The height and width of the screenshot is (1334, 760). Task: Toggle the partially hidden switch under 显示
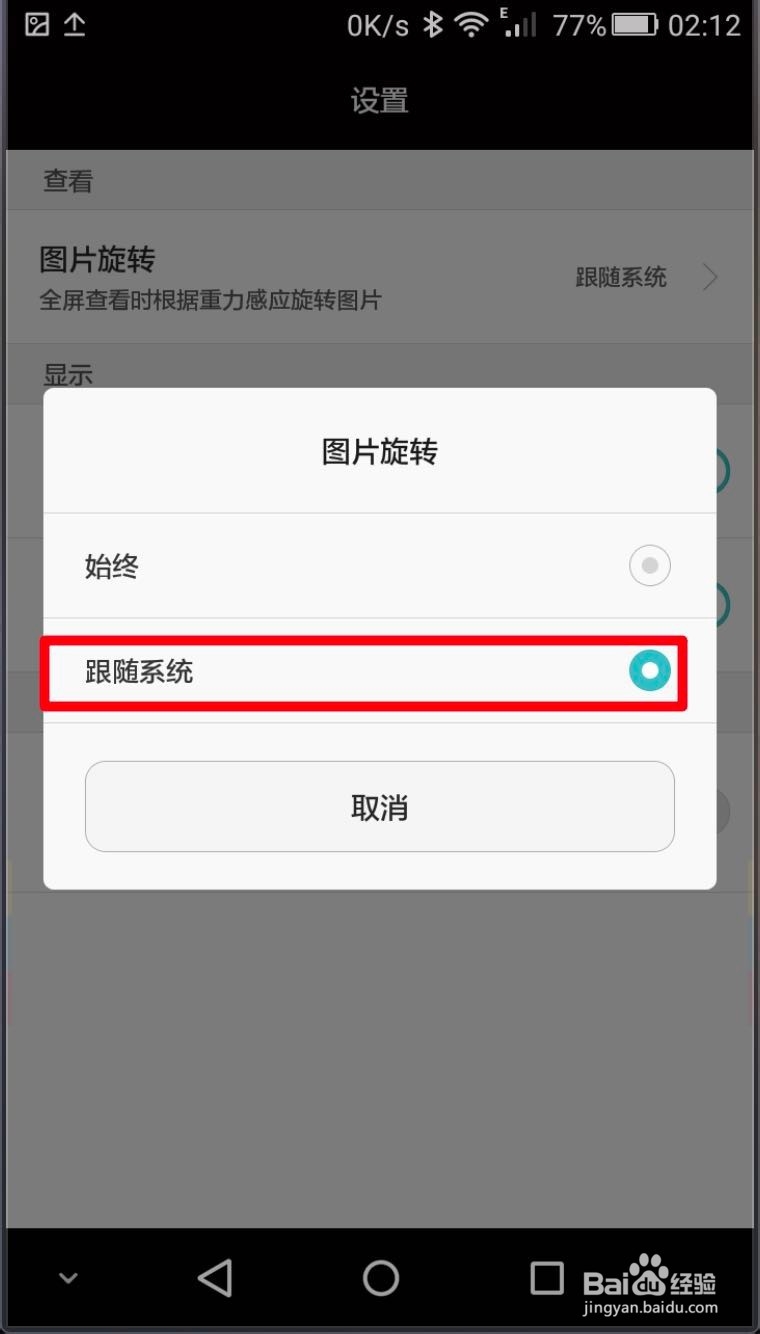(x=722, y=470)
